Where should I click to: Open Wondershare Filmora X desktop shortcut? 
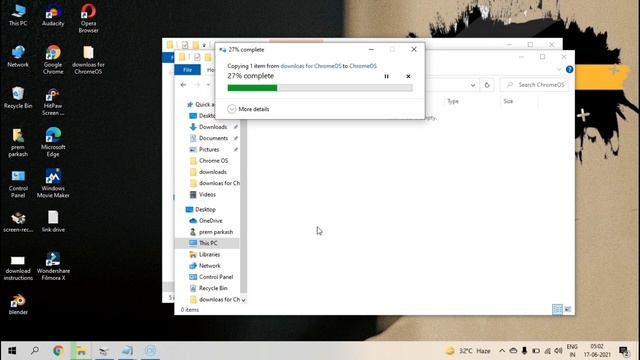point(53,266)
